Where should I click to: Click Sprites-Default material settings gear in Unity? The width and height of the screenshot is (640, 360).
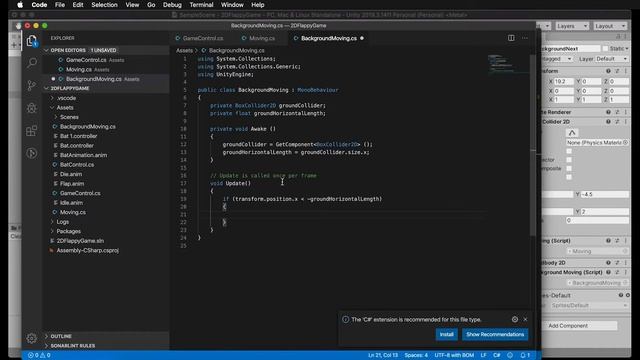pyautogui.click(x=628, y=295)
